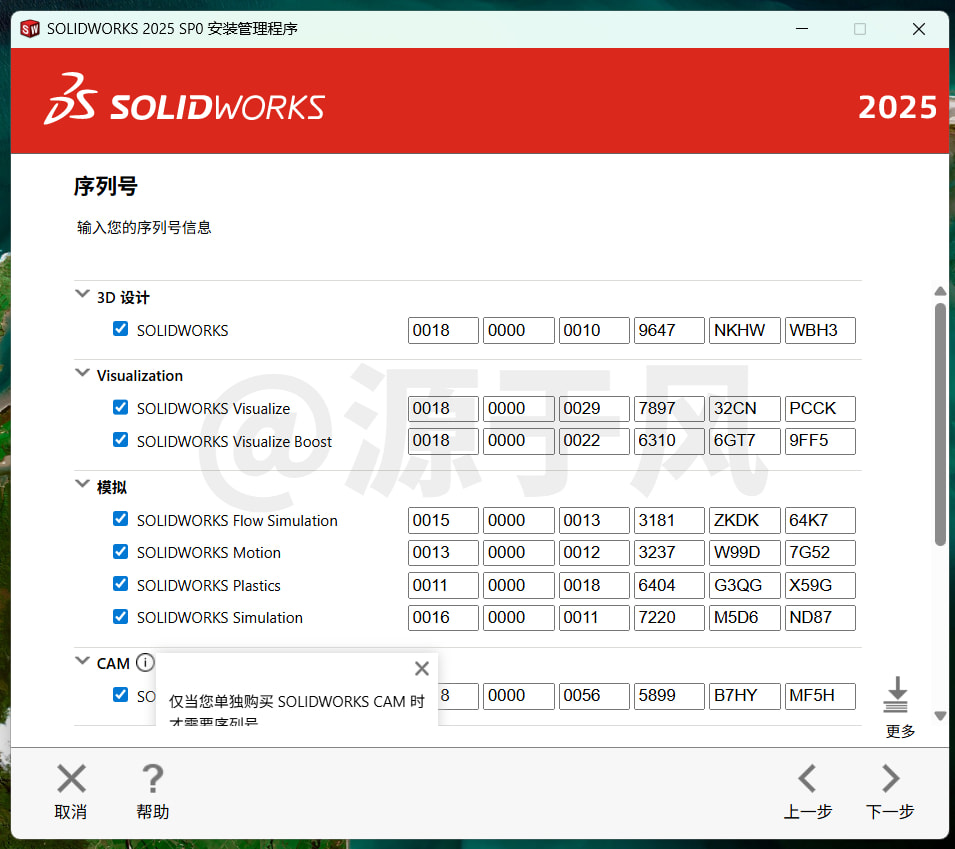Image resolution: width=955 pixels, height=849 pixels.
Task: Click Plastics serial field X59G
Action: click(x=820, y=585)
